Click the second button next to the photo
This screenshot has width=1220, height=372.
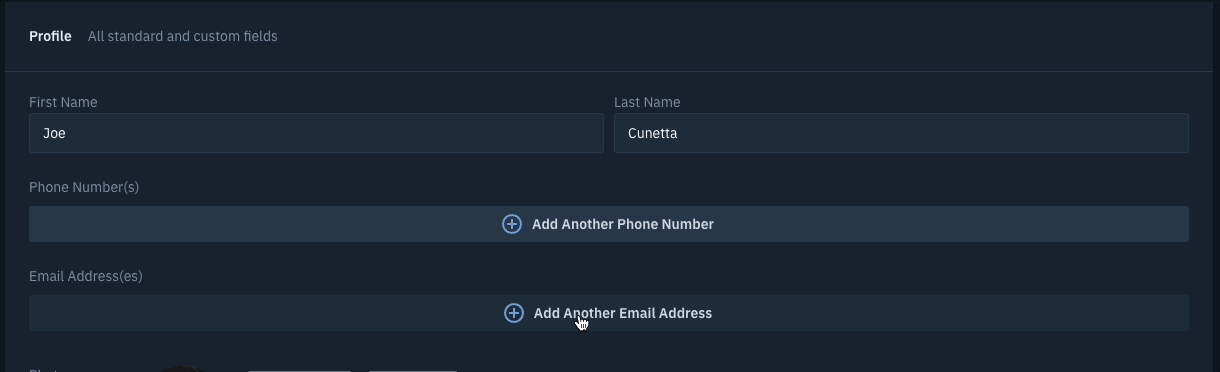click(413, 370)
